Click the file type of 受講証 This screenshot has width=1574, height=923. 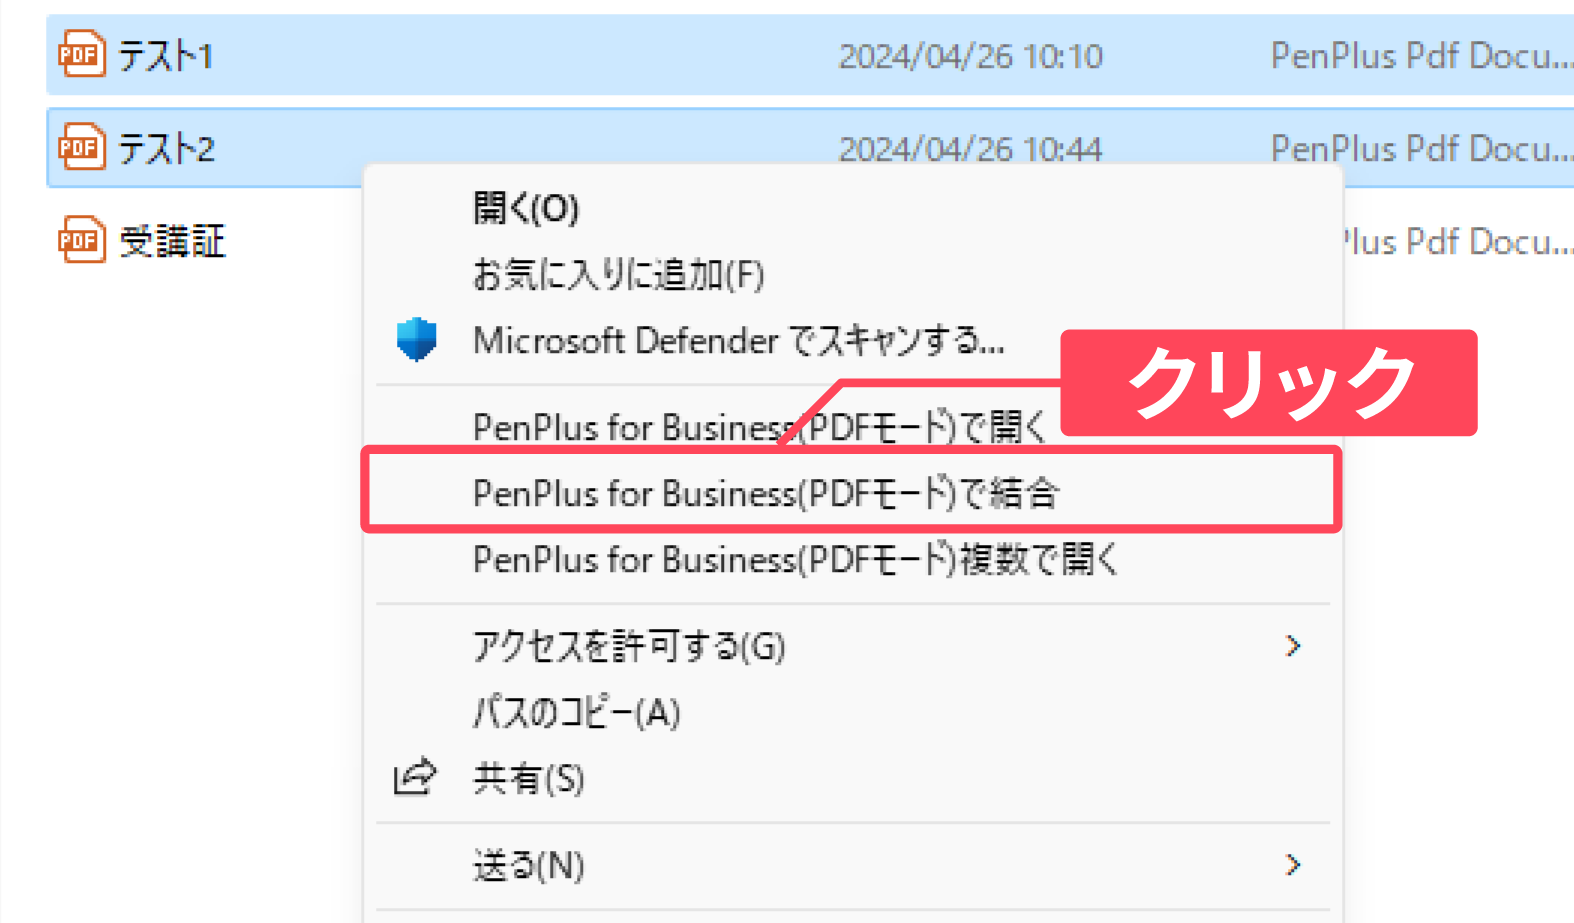pos(1458,242)
